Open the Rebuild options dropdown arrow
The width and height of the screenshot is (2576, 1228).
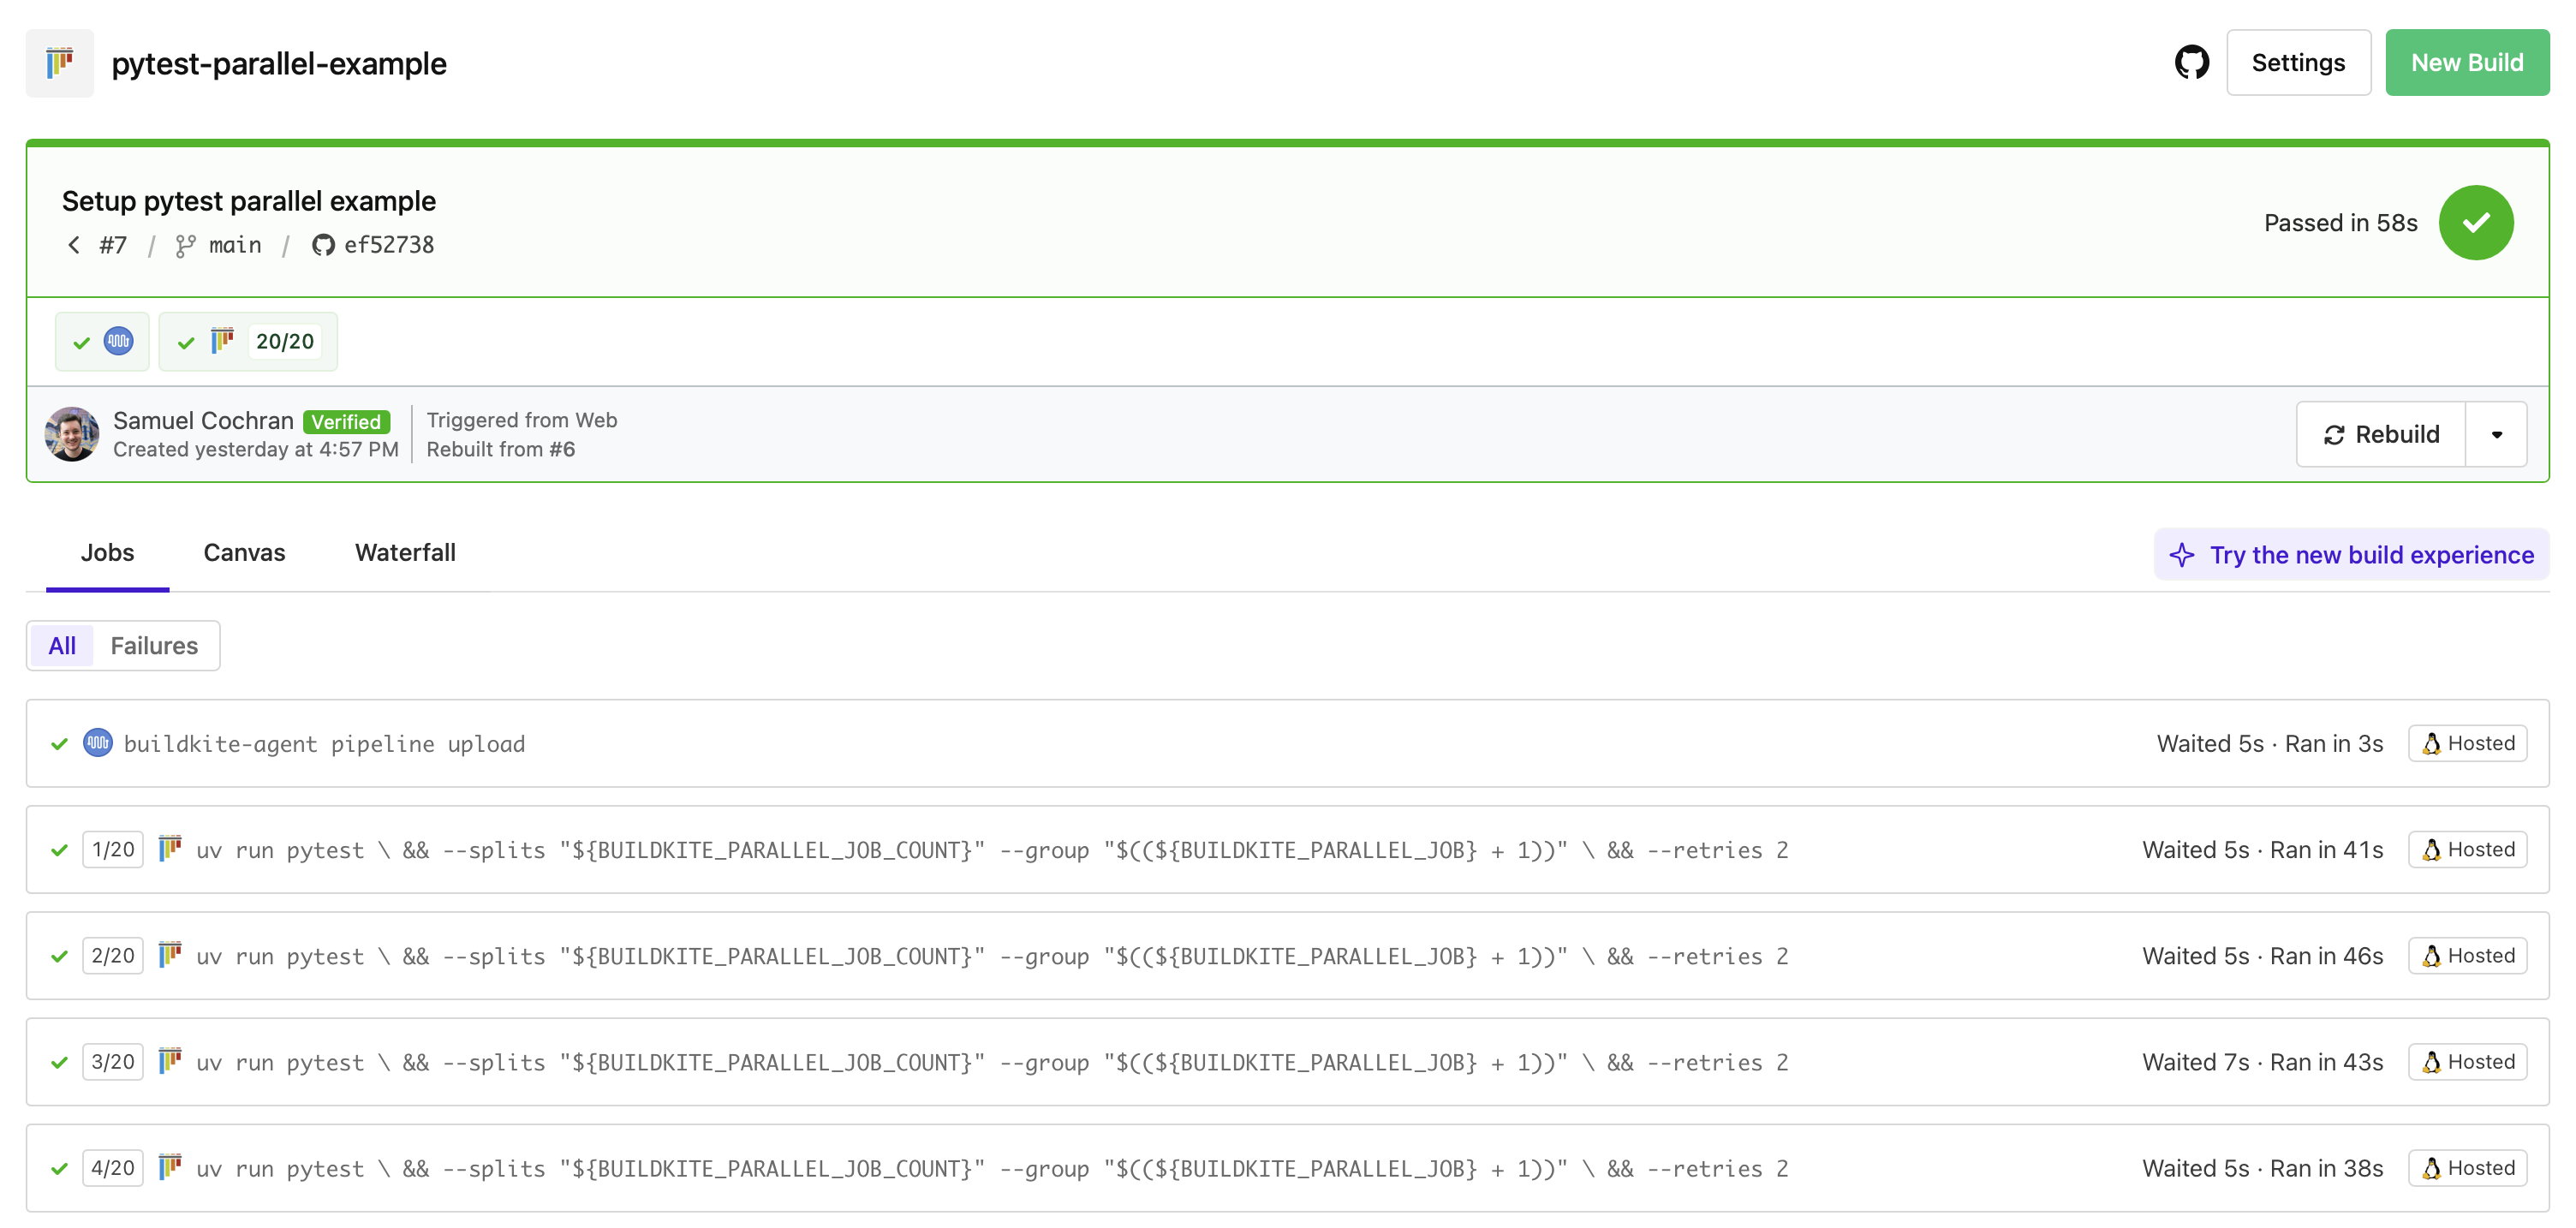tap(2496, 435)
